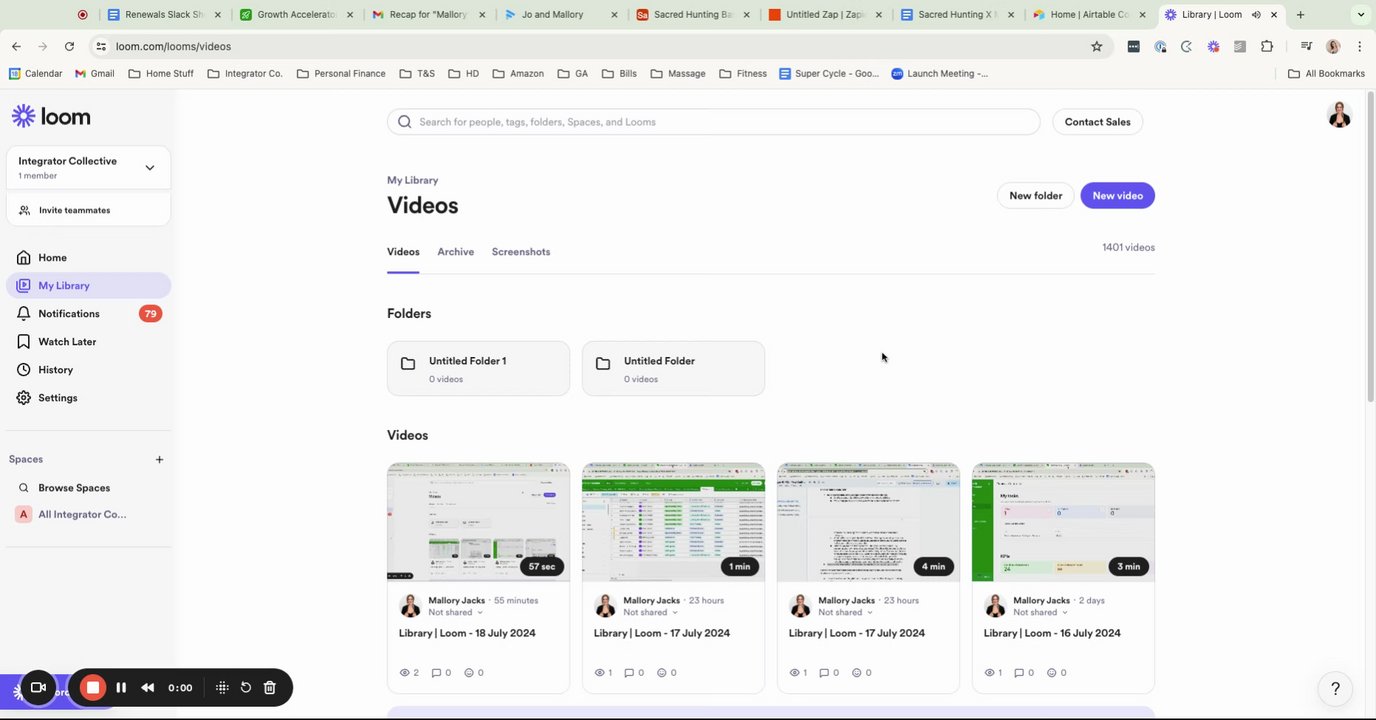The image size is (1376, 720).
Task: Click reactions emoji icon on 16 July video
Action: pyautogui.click(x=1052, y=673)
